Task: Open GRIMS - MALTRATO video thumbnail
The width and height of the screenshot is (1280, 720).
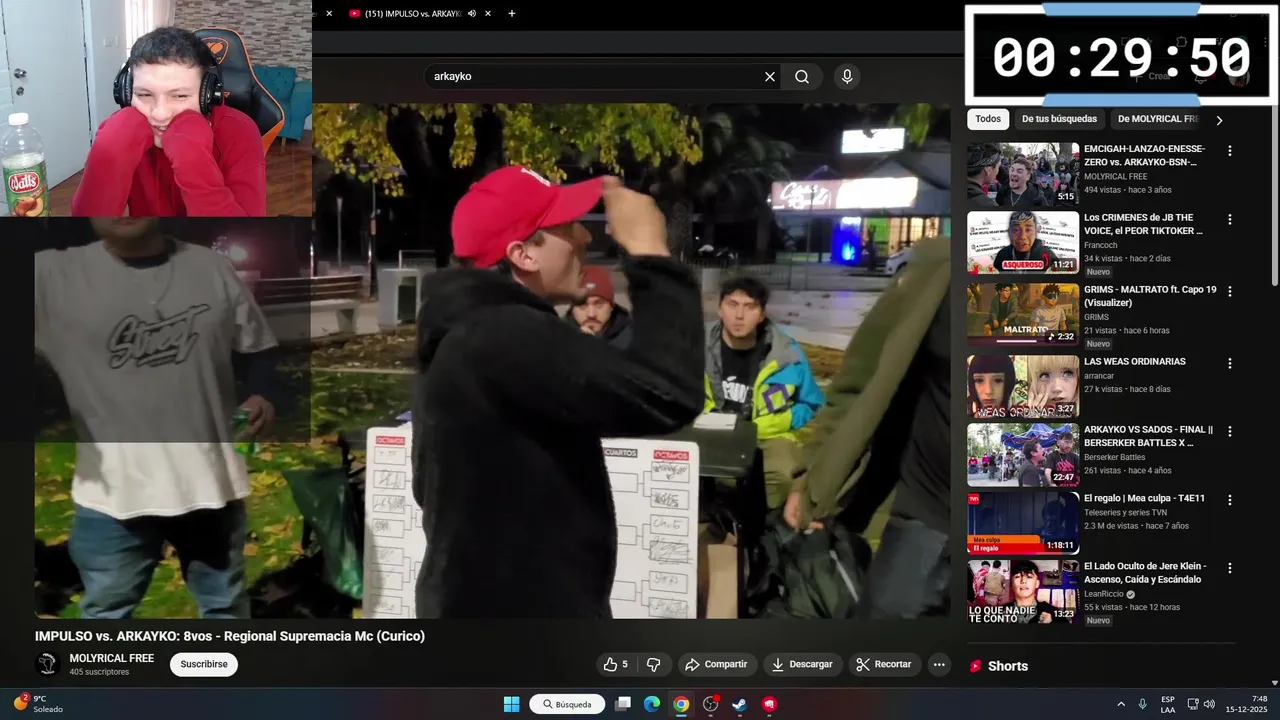Action: (1023, 315)
